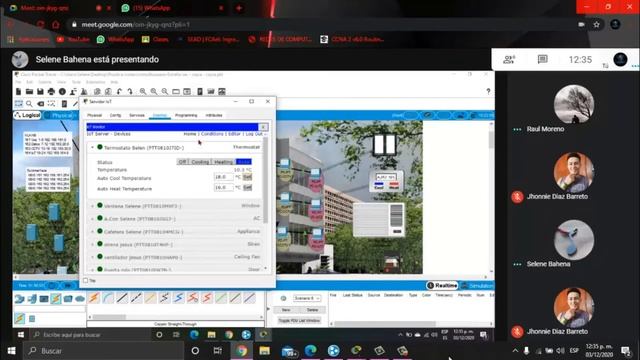Click Auto Heat Temperature input field
Image resolution: width=640 pixels, height=360 pixels.
click(224, 188)
